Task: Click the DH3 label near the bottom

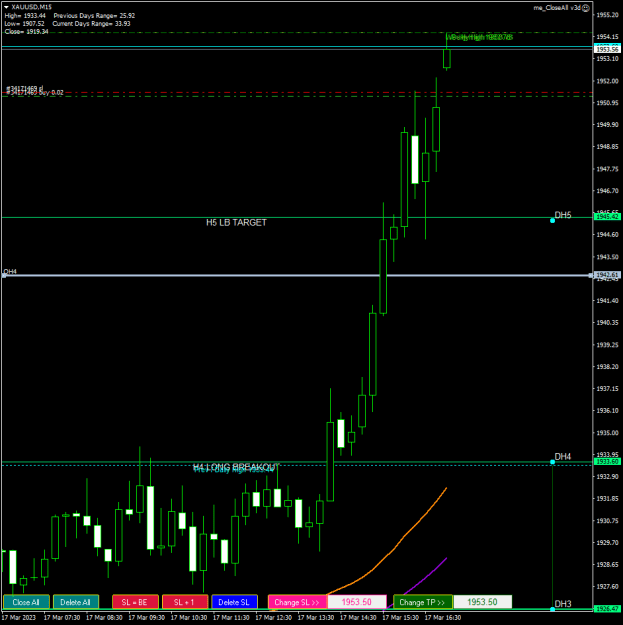Action: [x=563, y=604]
